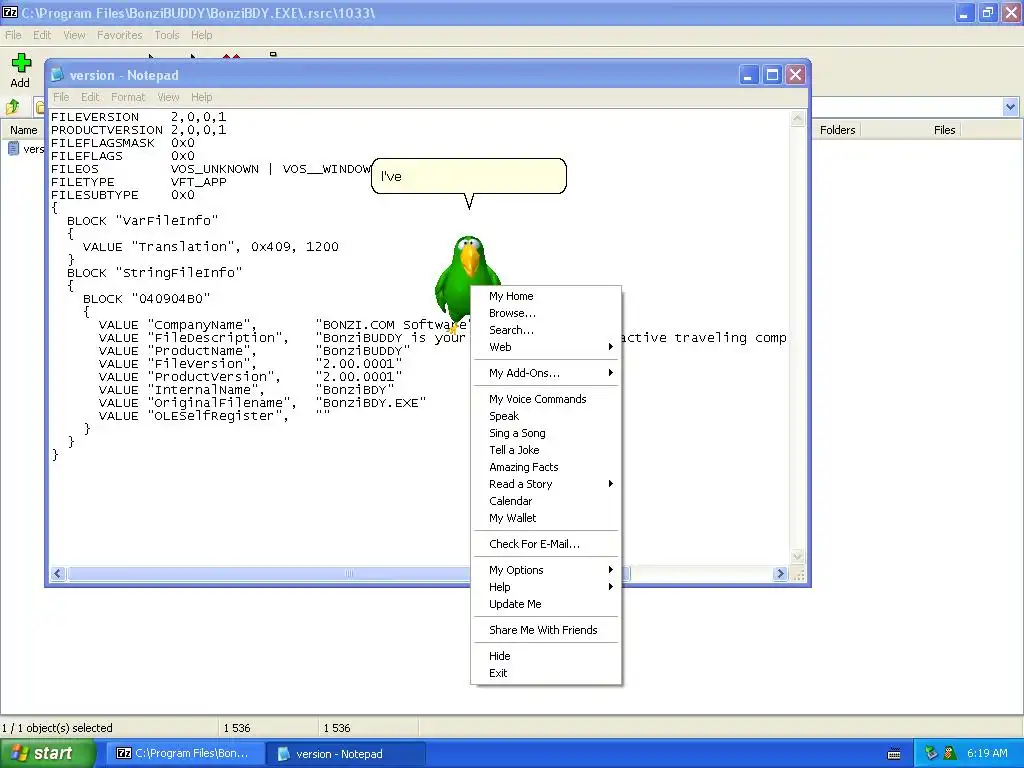Open the 7-Zip address bar dropdown arrow
The image size is (1024, 768).
click(x=1010, y=106)
